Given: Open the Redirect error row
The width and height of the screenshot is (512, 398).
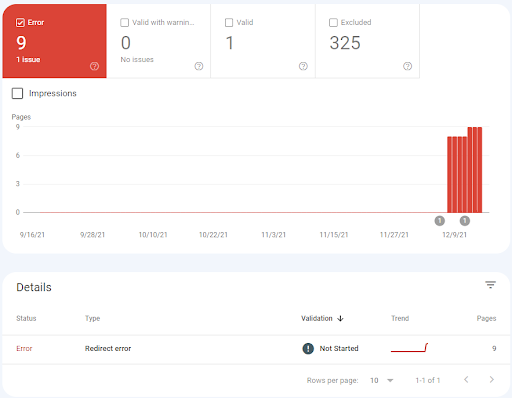Looking at the screenshot, I should point(256,349).
